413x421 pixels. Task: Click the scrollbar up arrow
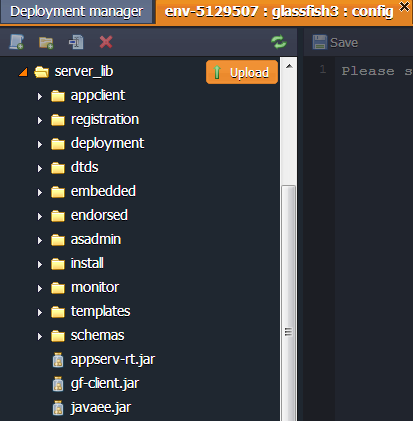point(289,66)
